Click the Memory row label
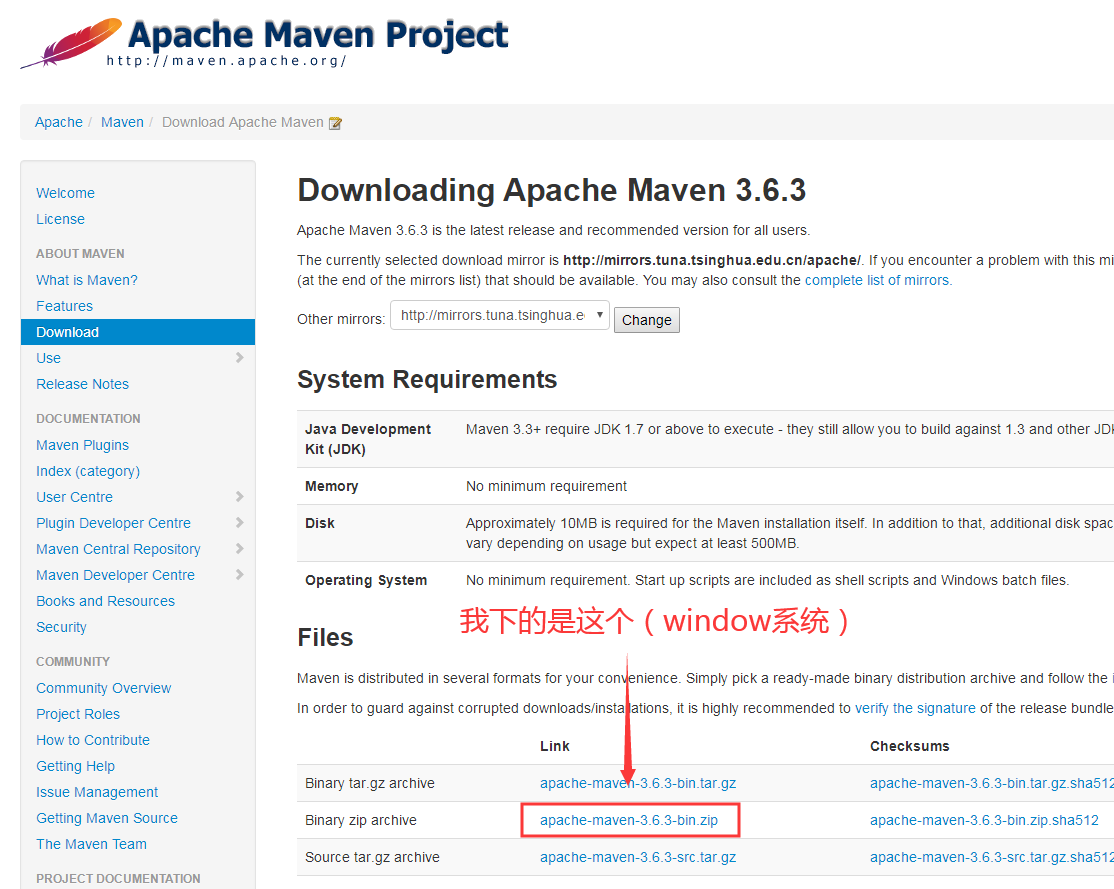1114x889 pixels. [x=332, y=486]
